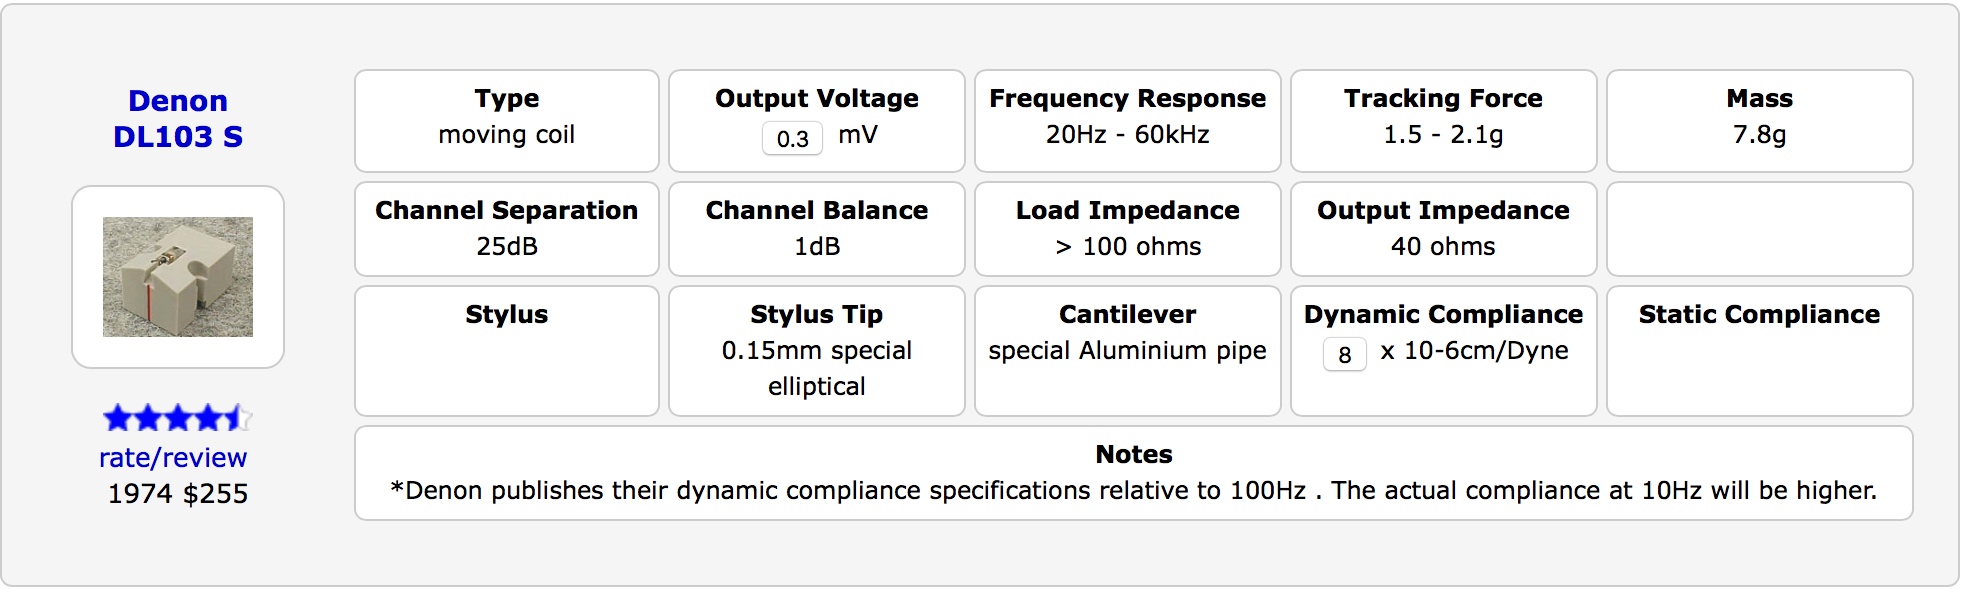Select the Type moving coil cell

pyautogui.click(x=507, y=120)
